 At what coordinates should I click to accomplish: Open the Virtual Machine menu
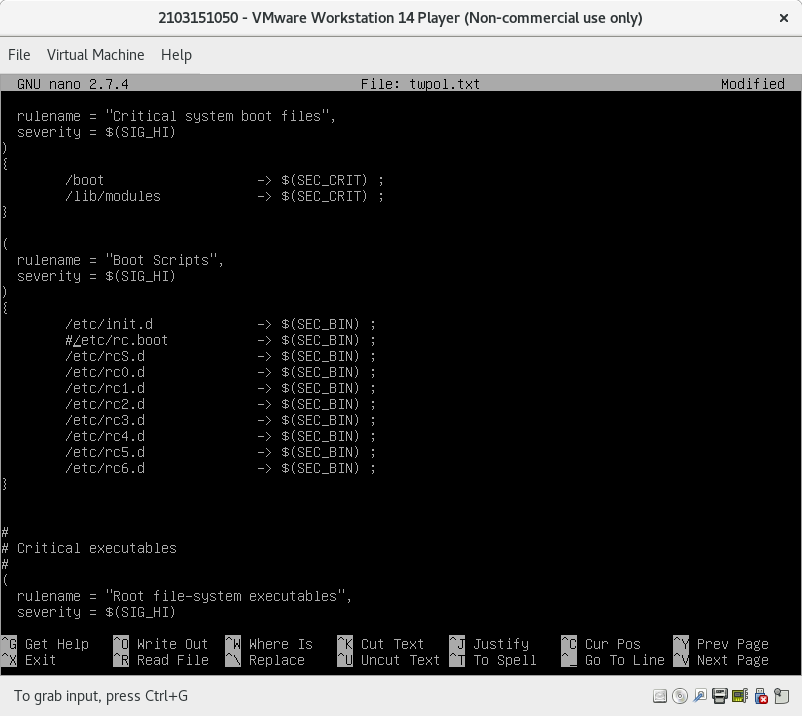[x=96, y=55]
